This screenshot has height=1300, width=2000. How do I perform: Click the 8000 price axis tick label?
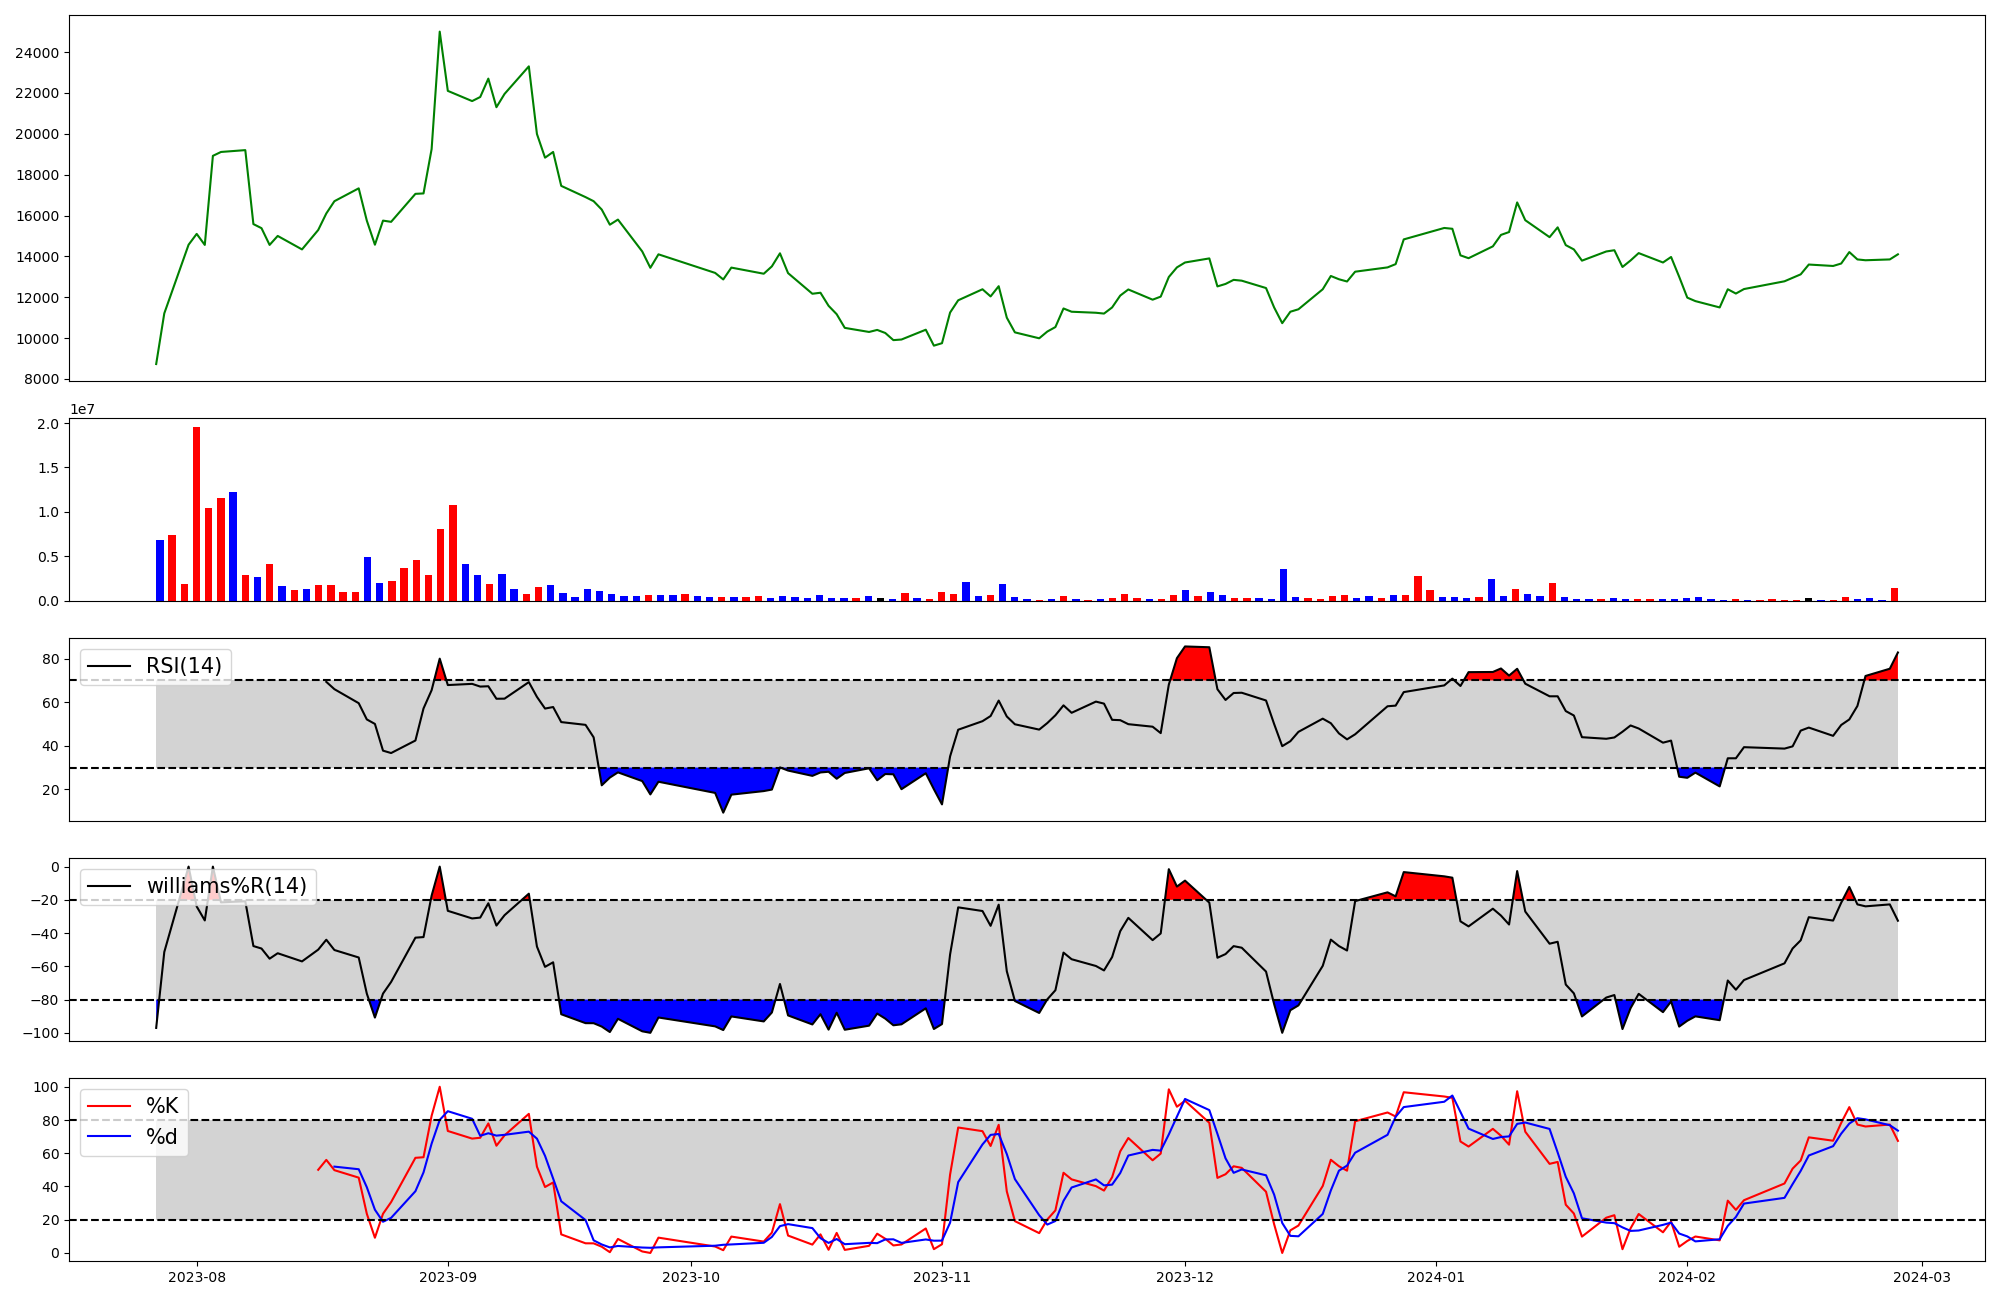[x=41, y=380]
